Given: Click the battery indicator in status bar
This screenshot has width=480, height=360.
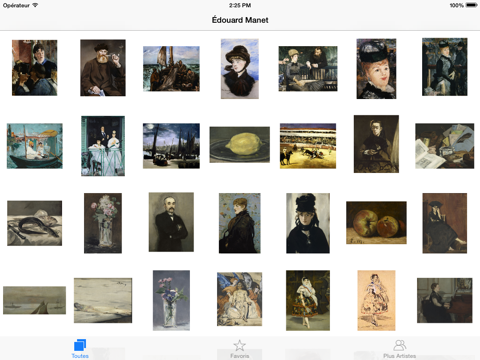Looking at the screenshot, I should coord(472,5).
